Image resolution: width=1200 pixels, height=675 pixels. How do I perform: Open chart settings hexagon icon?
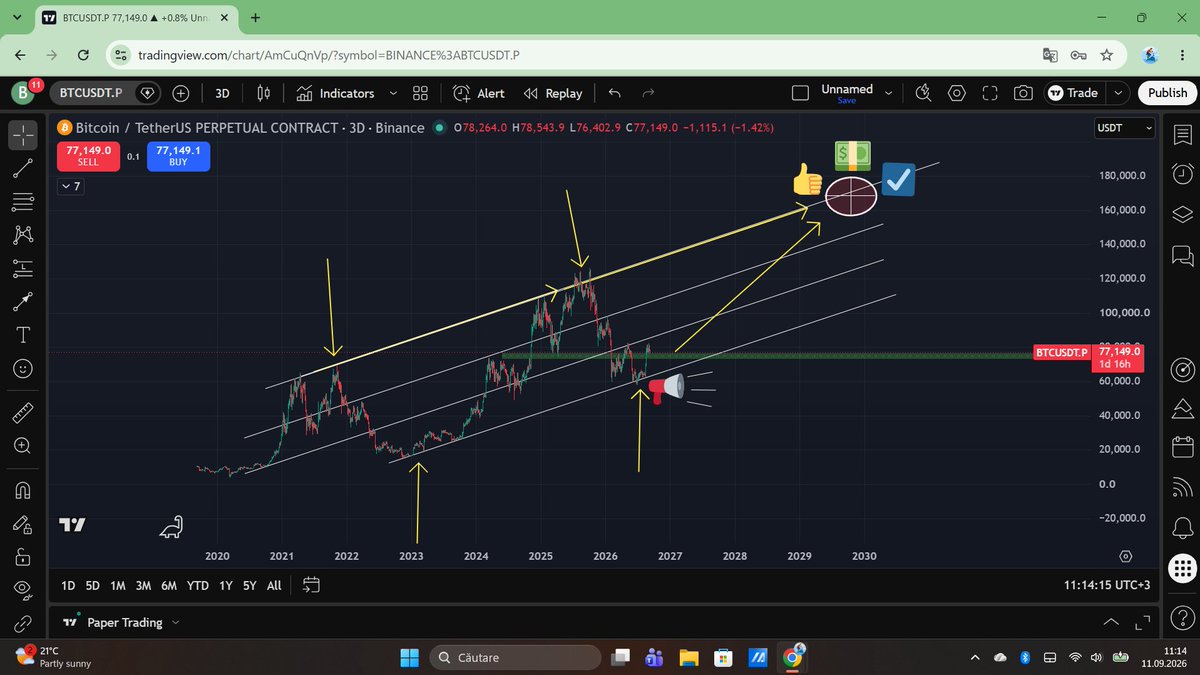coord(956,93)
